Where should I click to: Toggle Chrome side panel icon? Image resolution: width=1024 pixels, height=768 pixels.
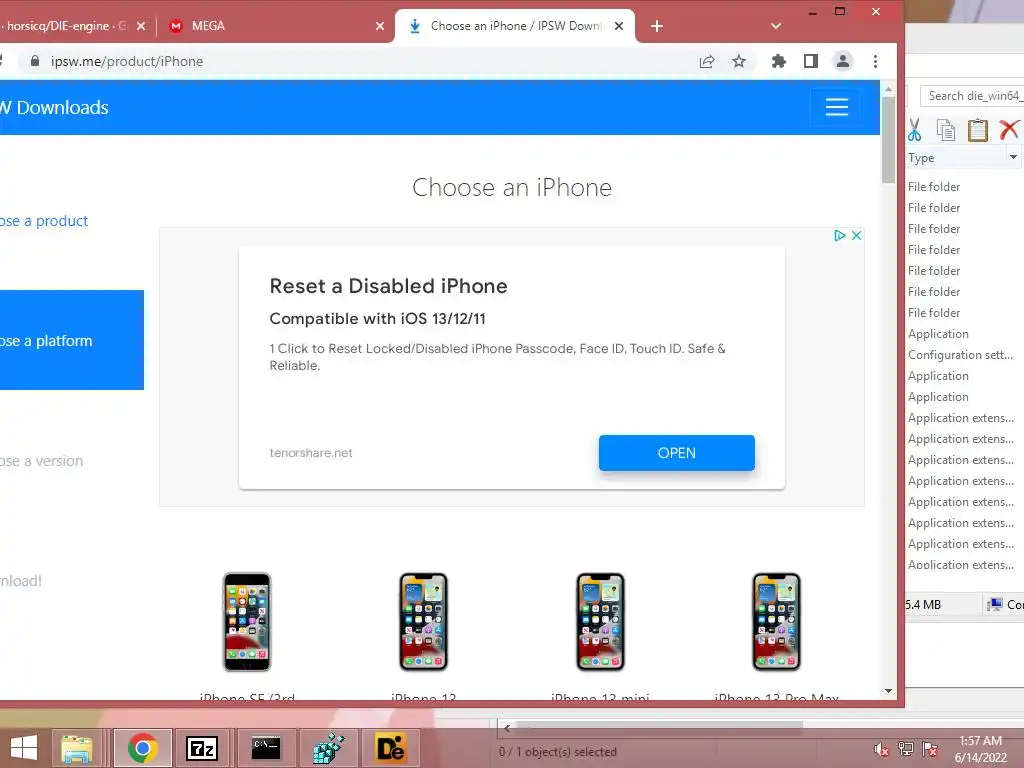[x=810, y=61]
